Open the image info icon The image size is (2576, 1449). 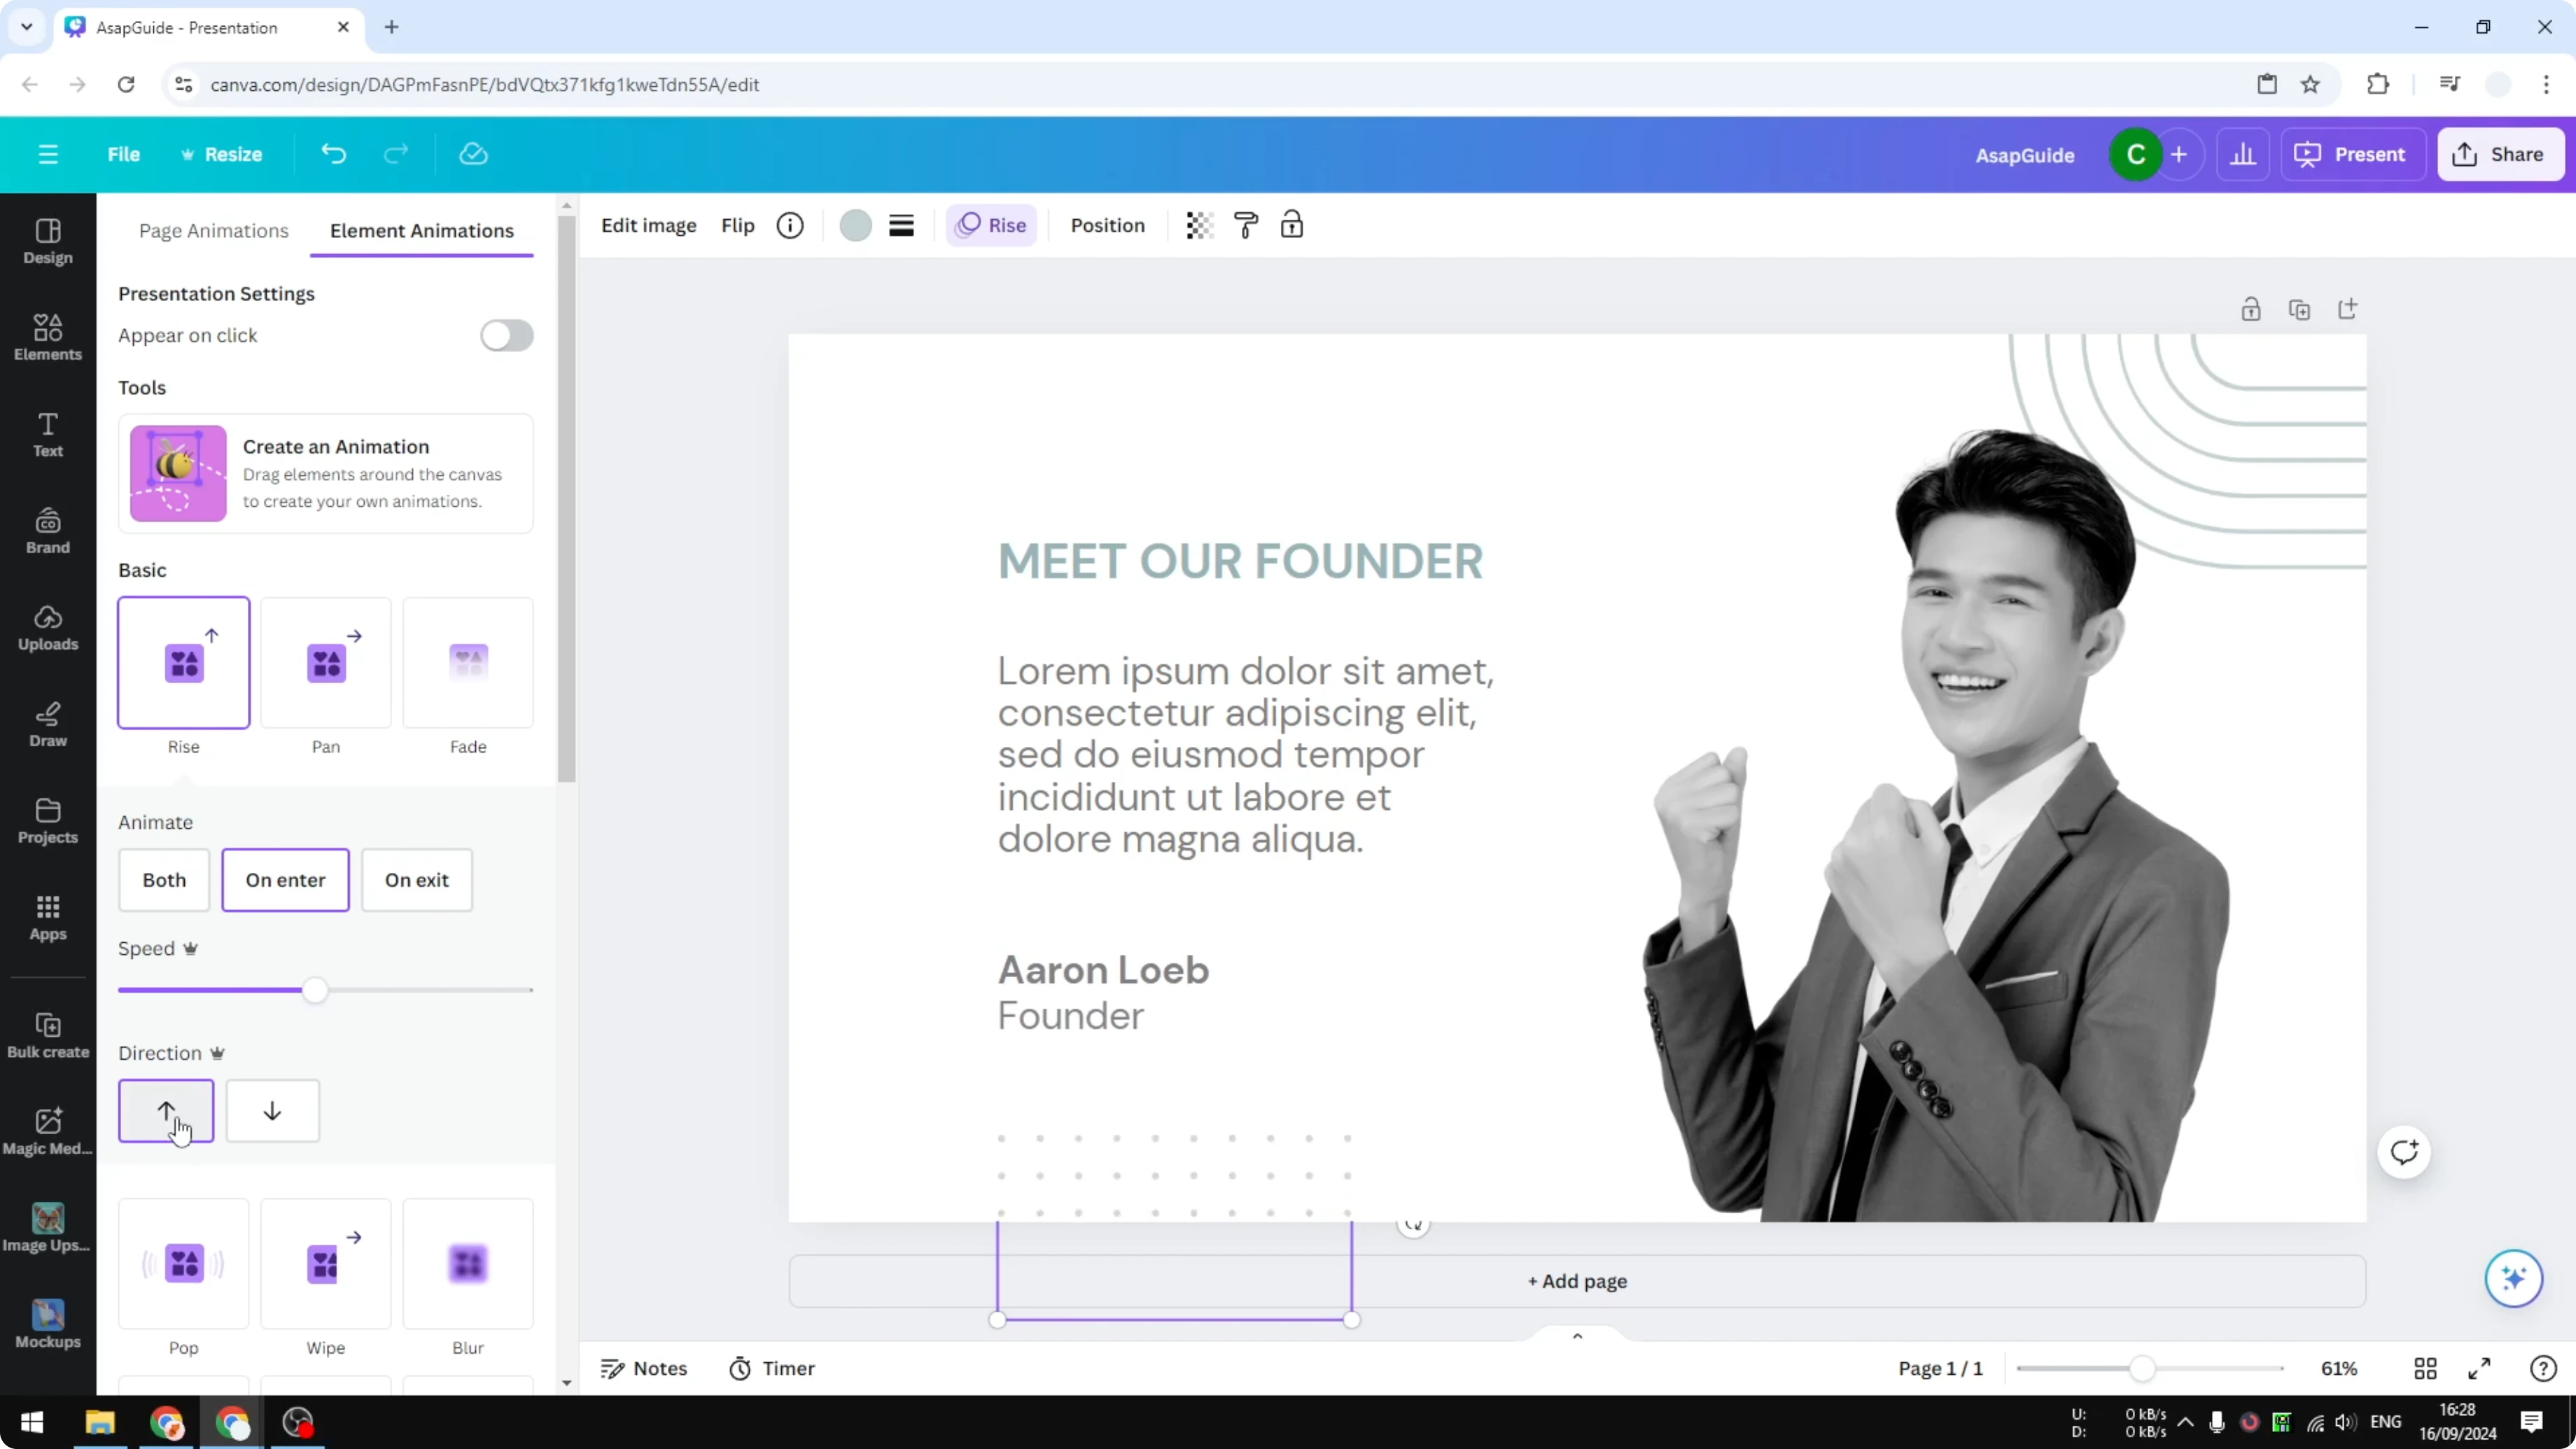tap(790, 226)
